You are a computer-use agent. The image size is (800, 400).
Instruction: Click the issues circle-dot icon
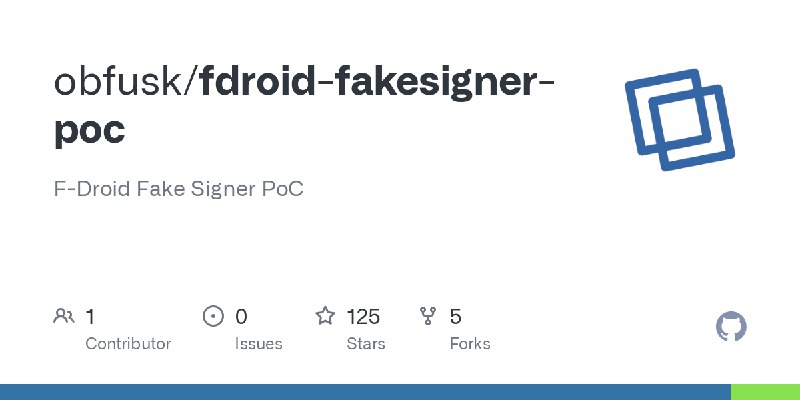[x=213, y=316]
